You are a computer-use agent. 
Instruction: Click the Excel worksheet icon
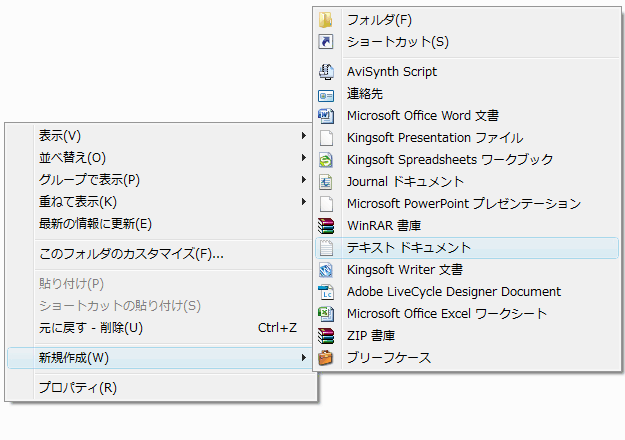point(326,314)
